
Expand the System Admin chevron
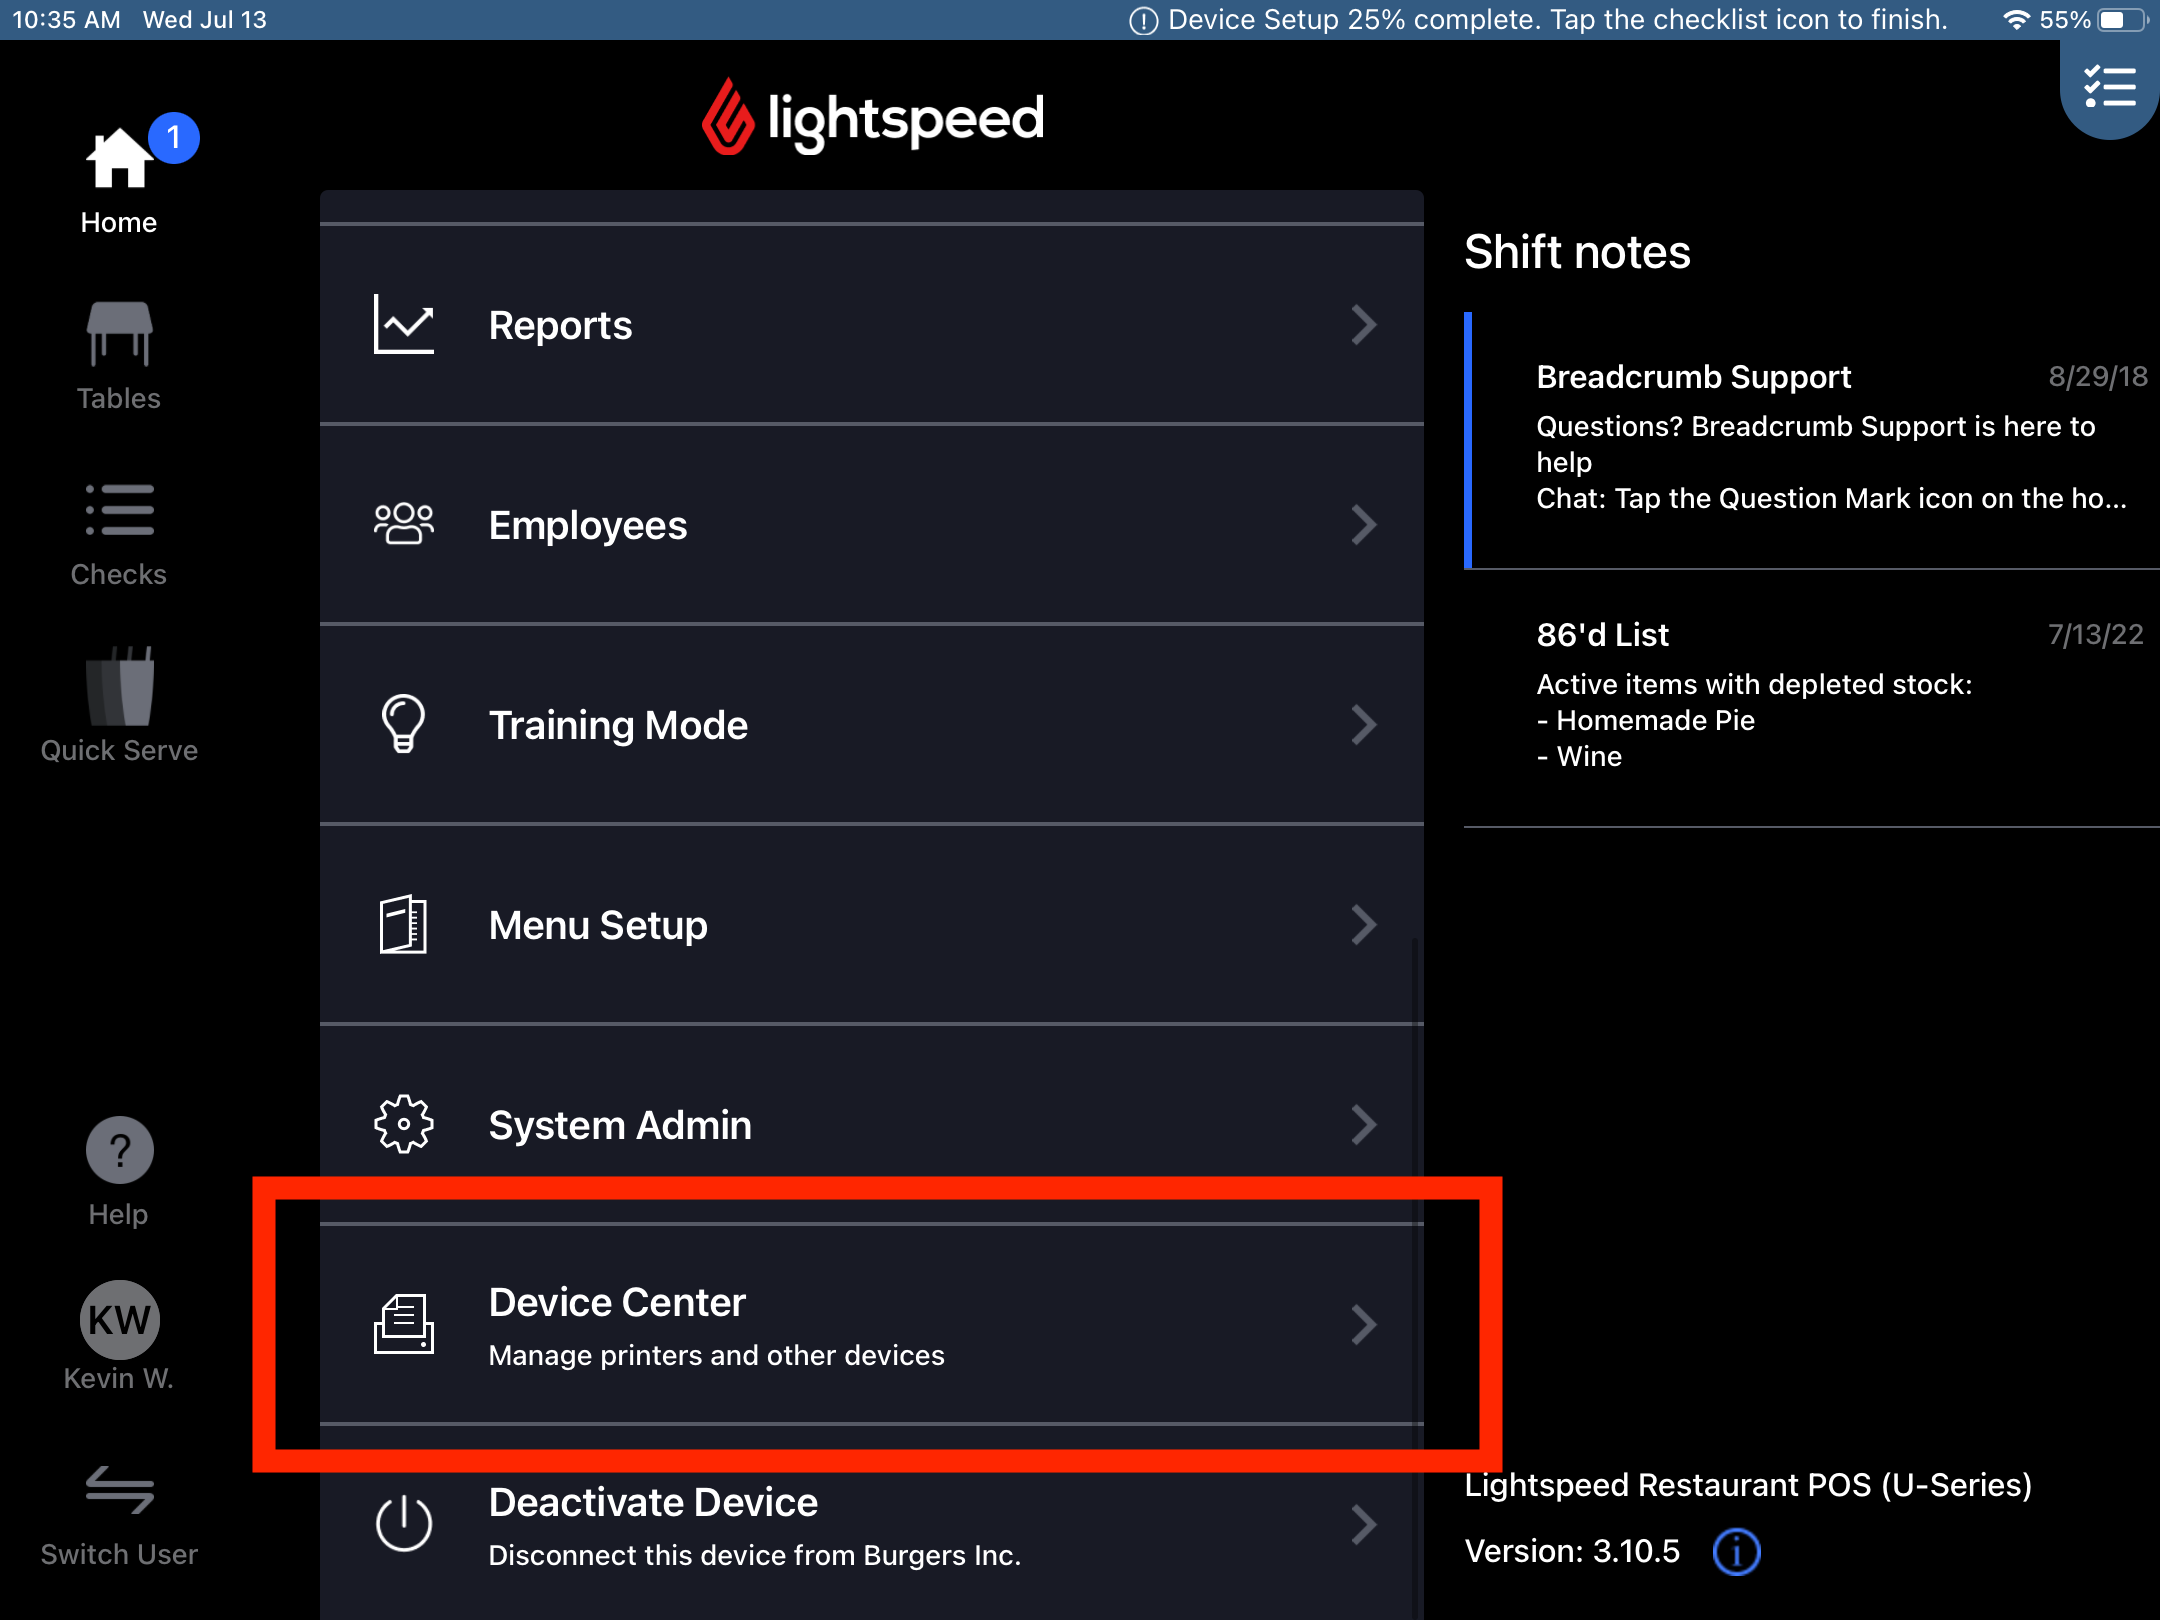pyautogui.click(x=1363, y=1124)
